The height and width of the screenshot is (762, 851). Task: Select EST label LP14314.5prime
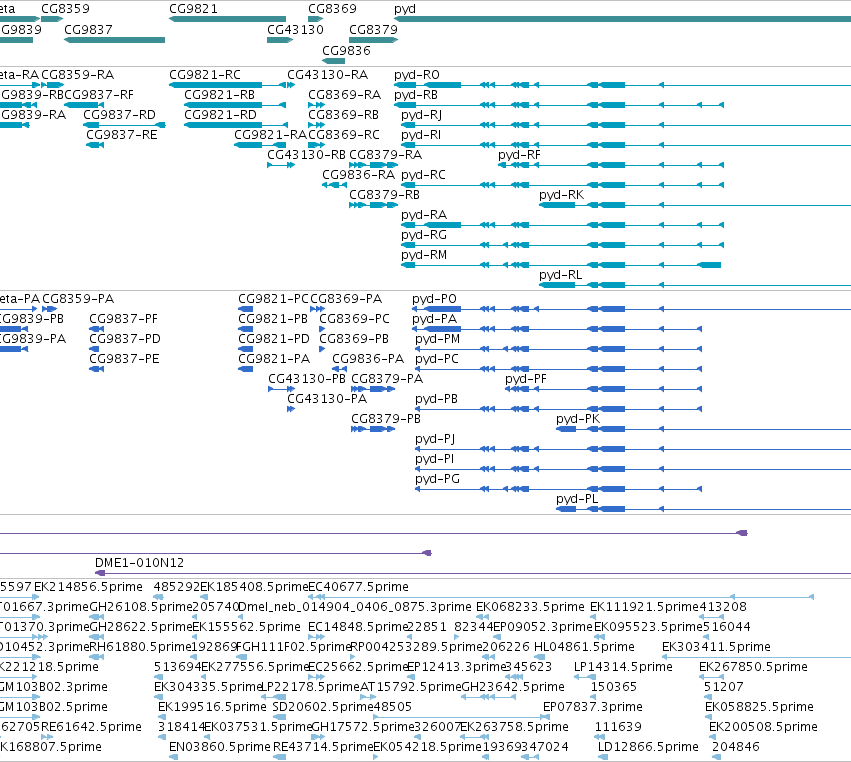coord(623,666)
